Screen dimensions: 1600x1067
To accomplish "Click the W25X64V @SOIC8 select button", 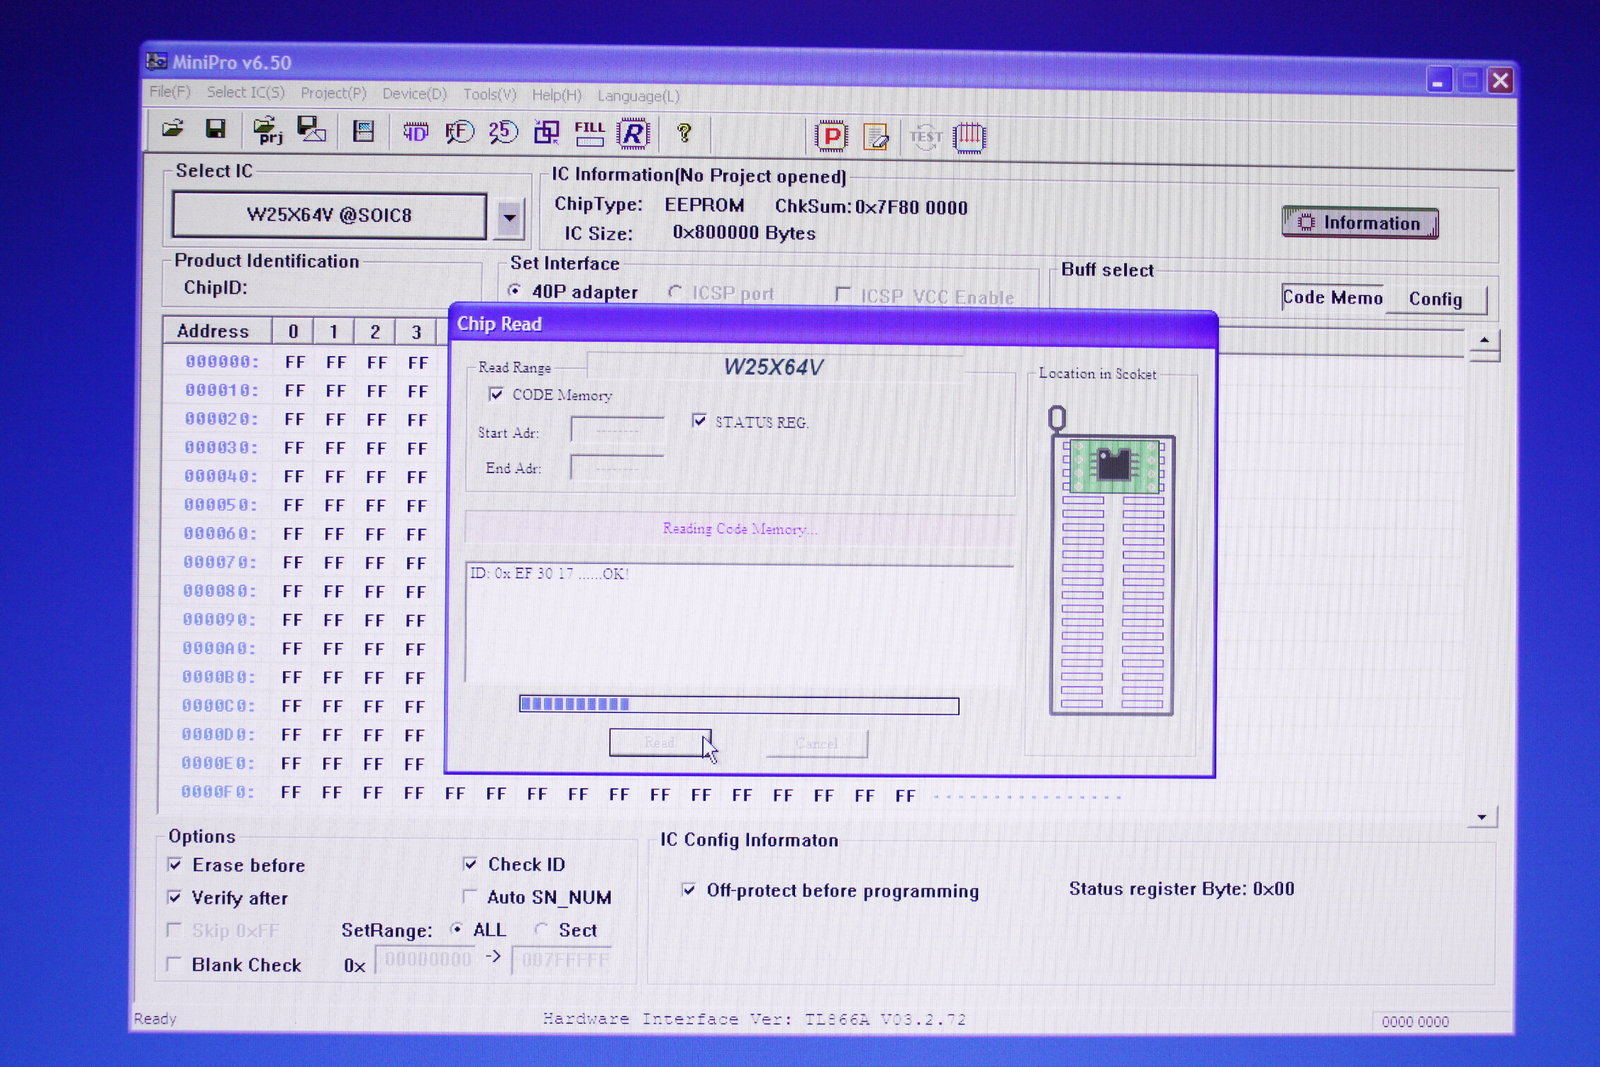I will 329,215.
